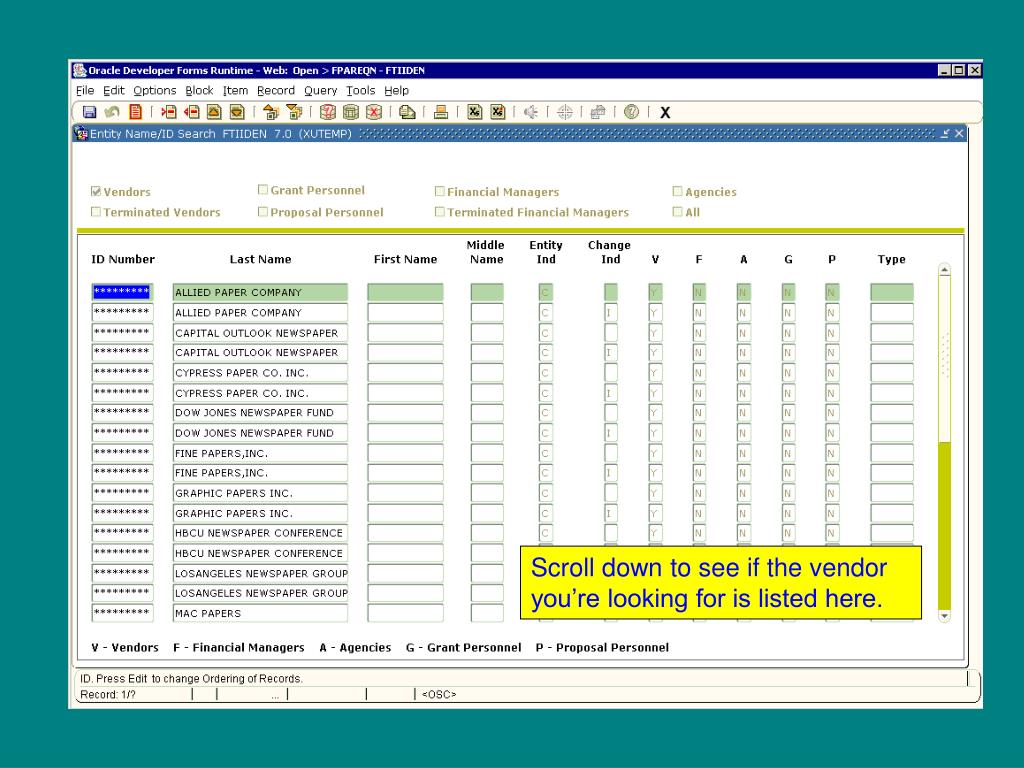Click the Xs icon with red mark
Image resolution: width=1024 pixels, height=768 pixels.
pyautogui.click(x=498, y=112)
